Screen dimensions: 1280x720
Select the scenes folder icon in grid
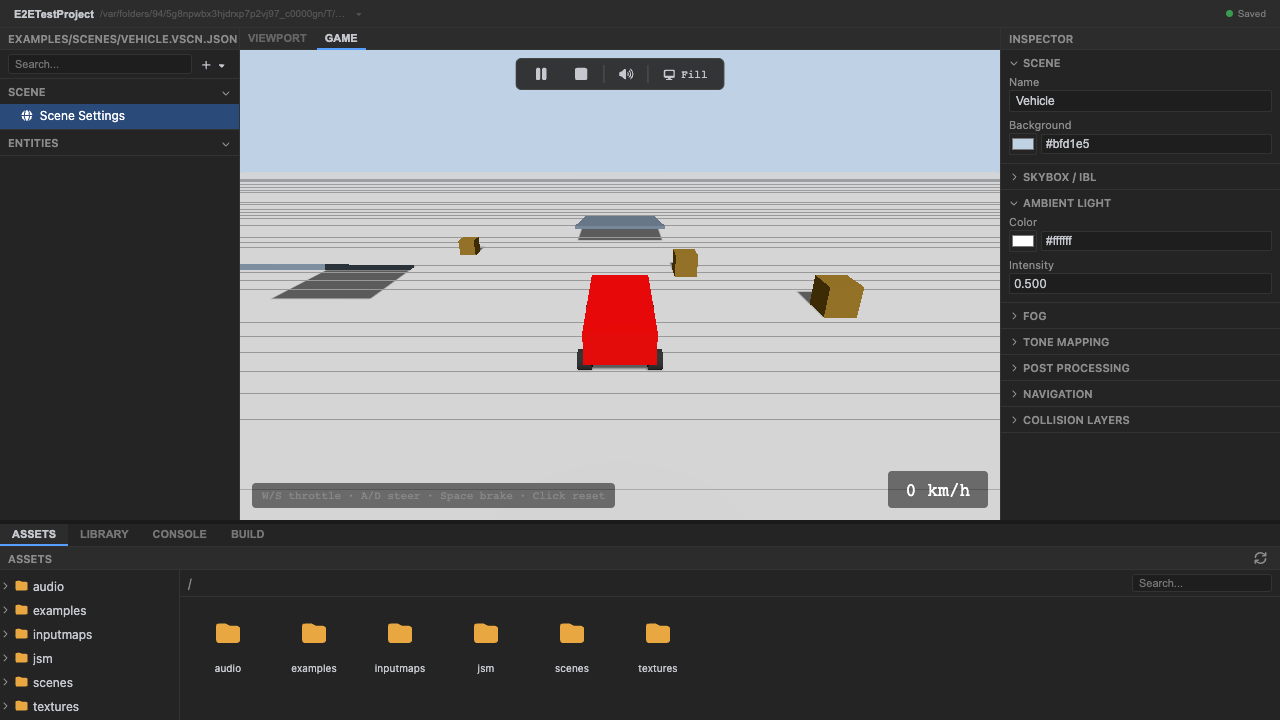pyautogui.click(x=572, y=633)
